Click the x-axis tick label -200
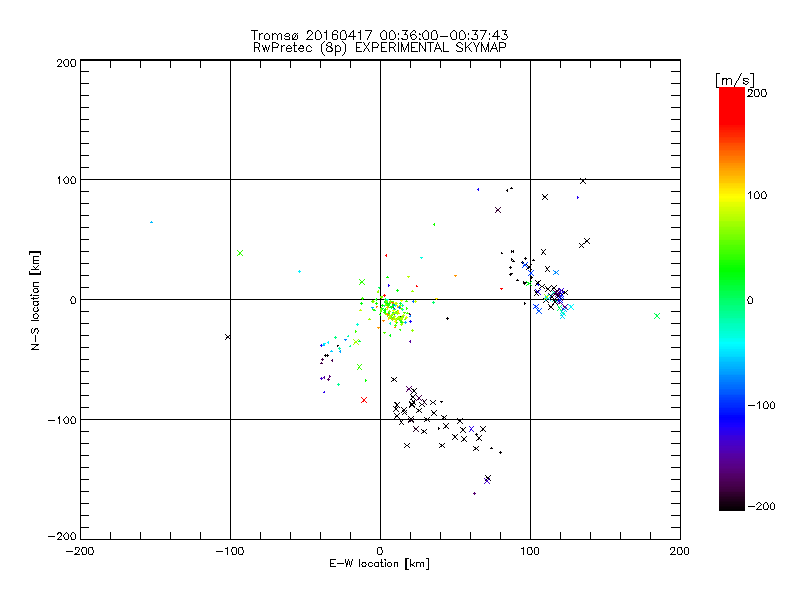 [x=80, y=552]
